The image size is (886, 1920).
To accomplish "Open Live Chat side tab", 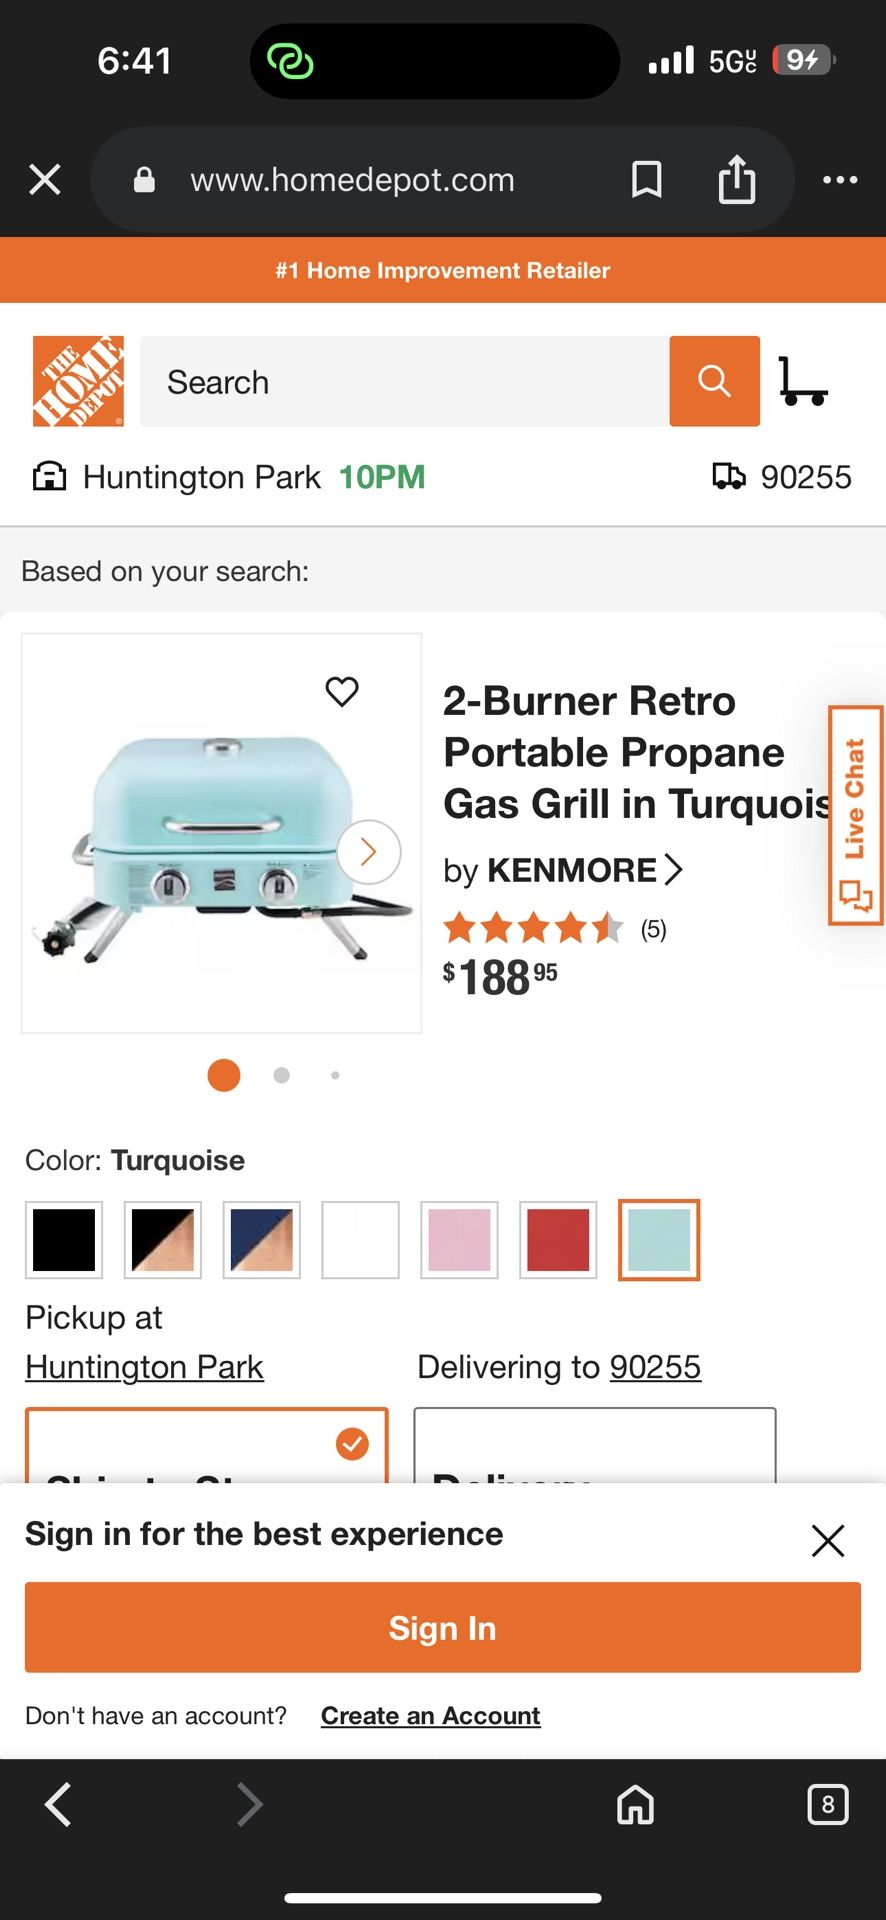I will pyautogui.click(x=855, y=815).
